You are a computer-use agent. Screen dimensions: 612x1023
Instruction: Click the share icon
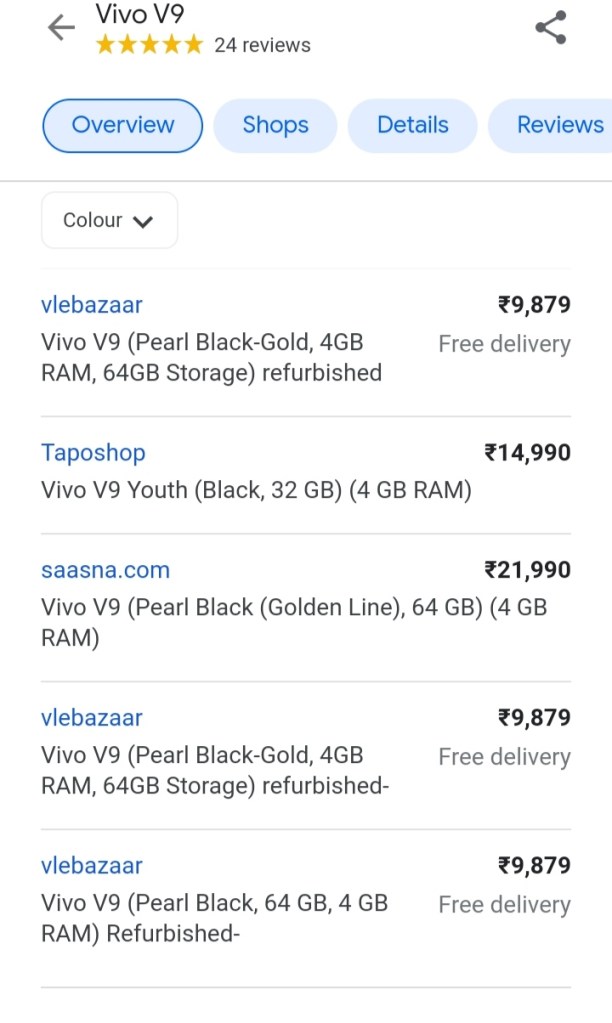tap(551, 28)
